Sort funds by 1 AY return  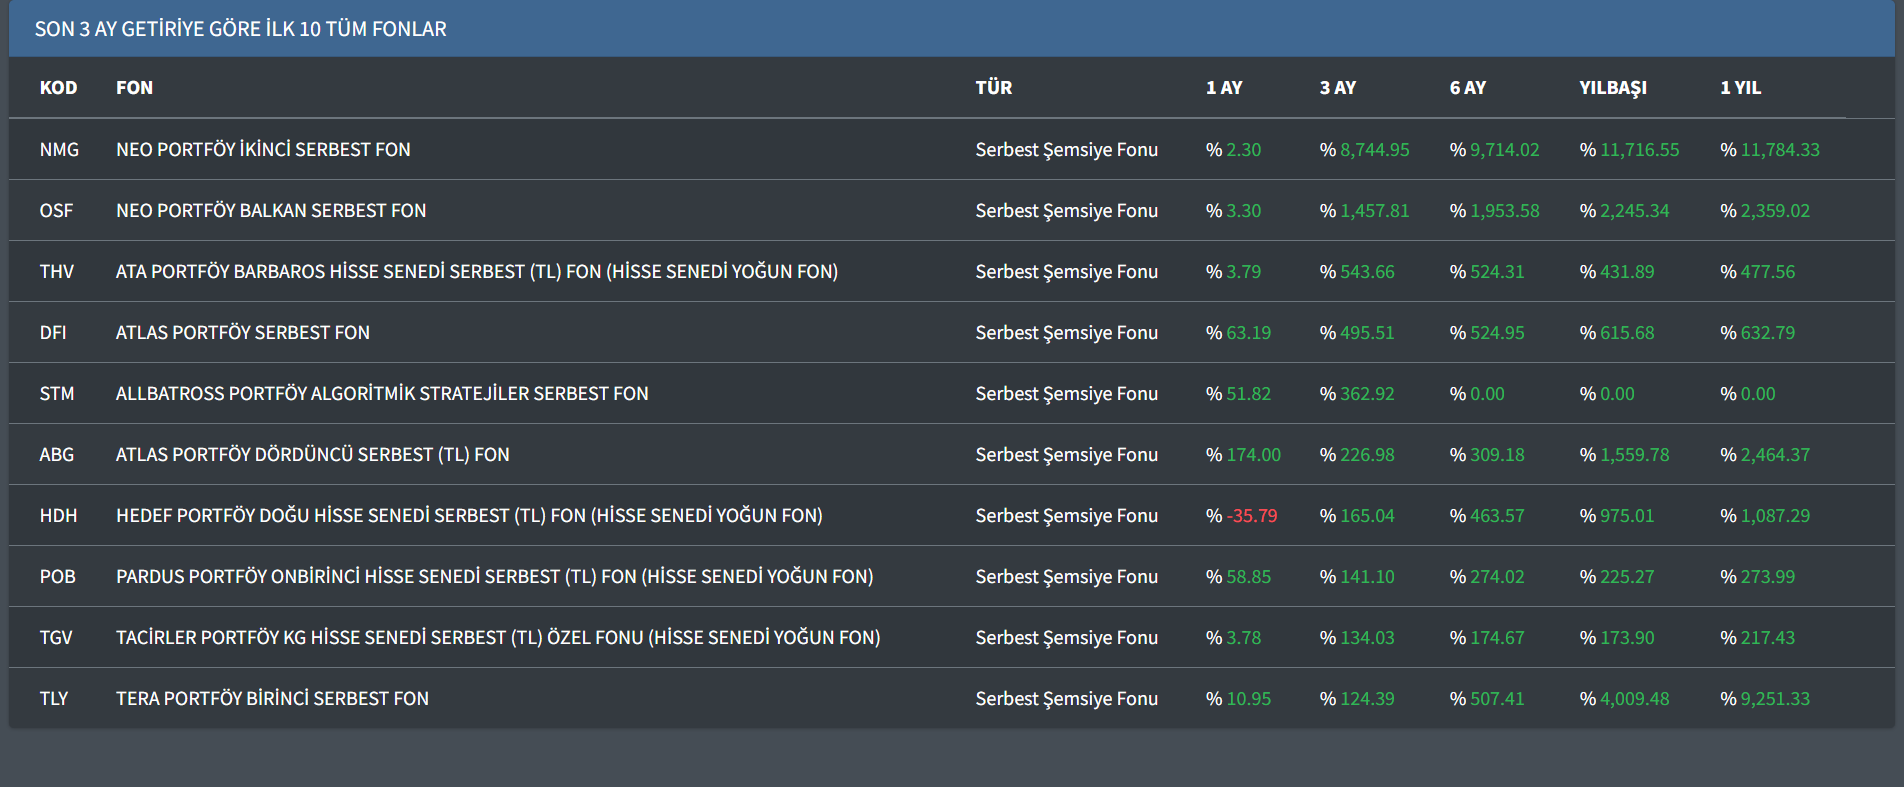[x=1223, y=88]
